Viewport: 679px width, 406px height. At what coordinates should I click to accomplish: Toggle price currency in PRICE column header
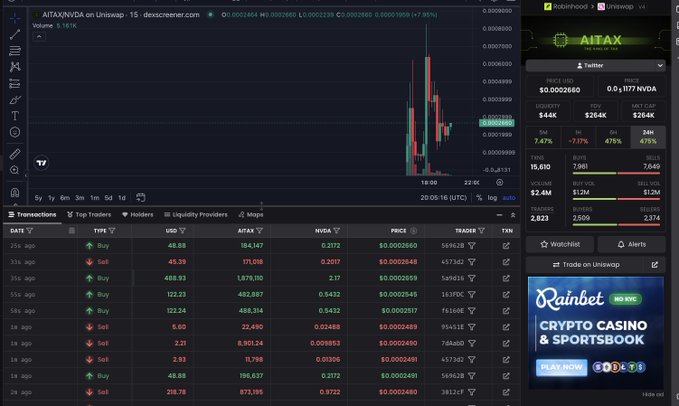(414, 231)
